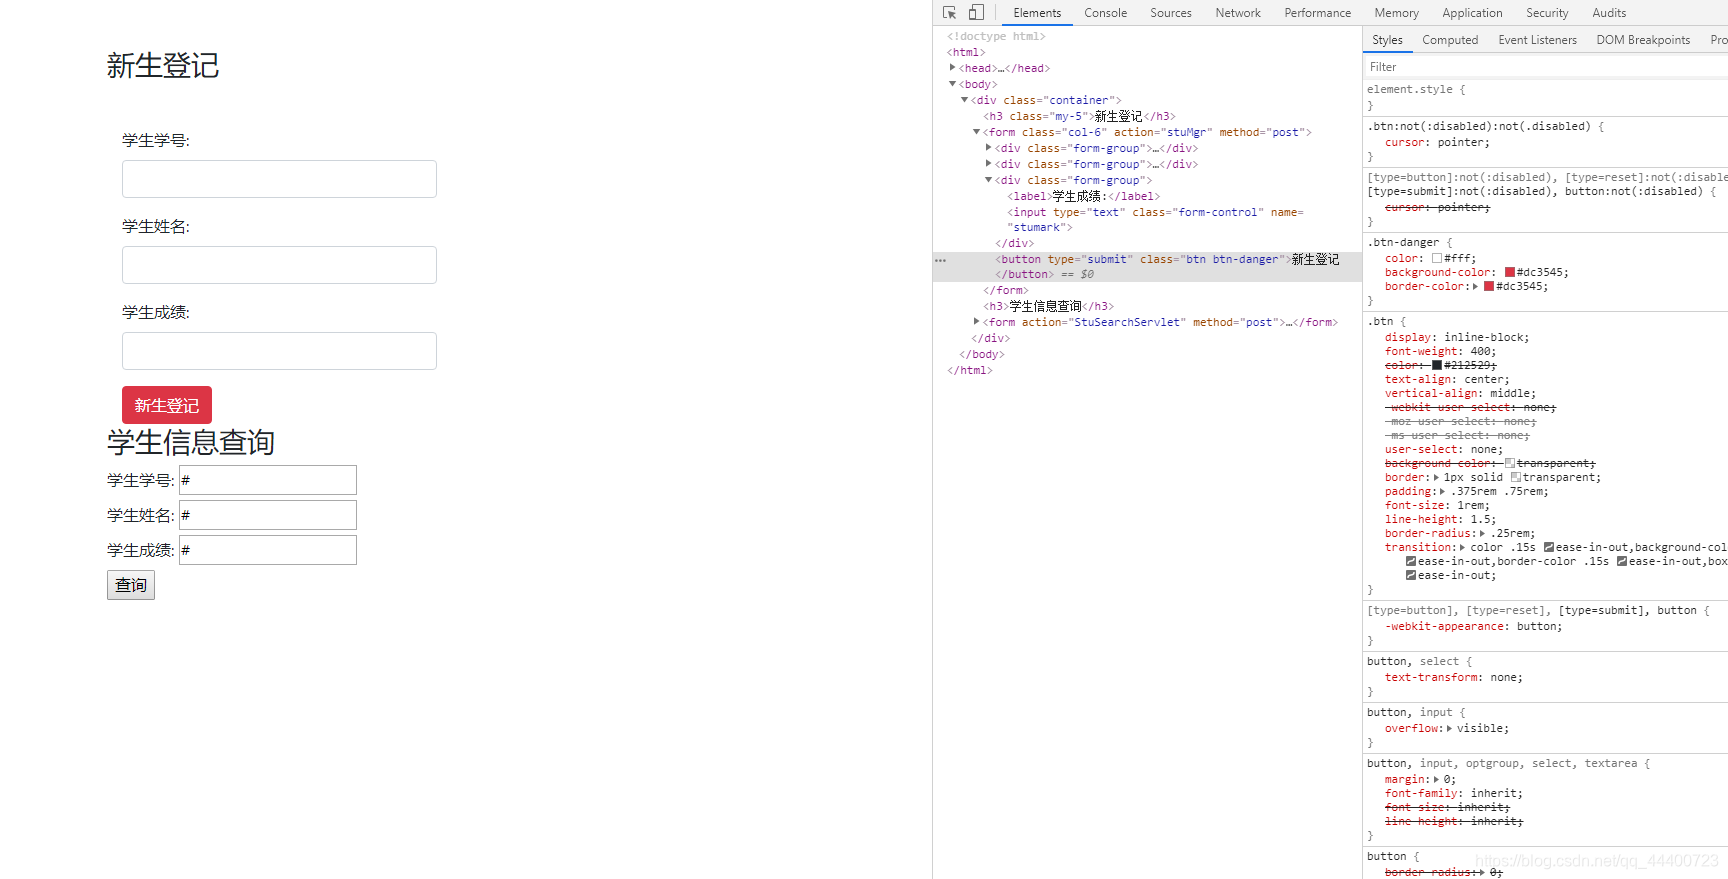This screenshot has width=1728, height=879.
Task: Open the Sources tab
Action: tap(1171, 13)
